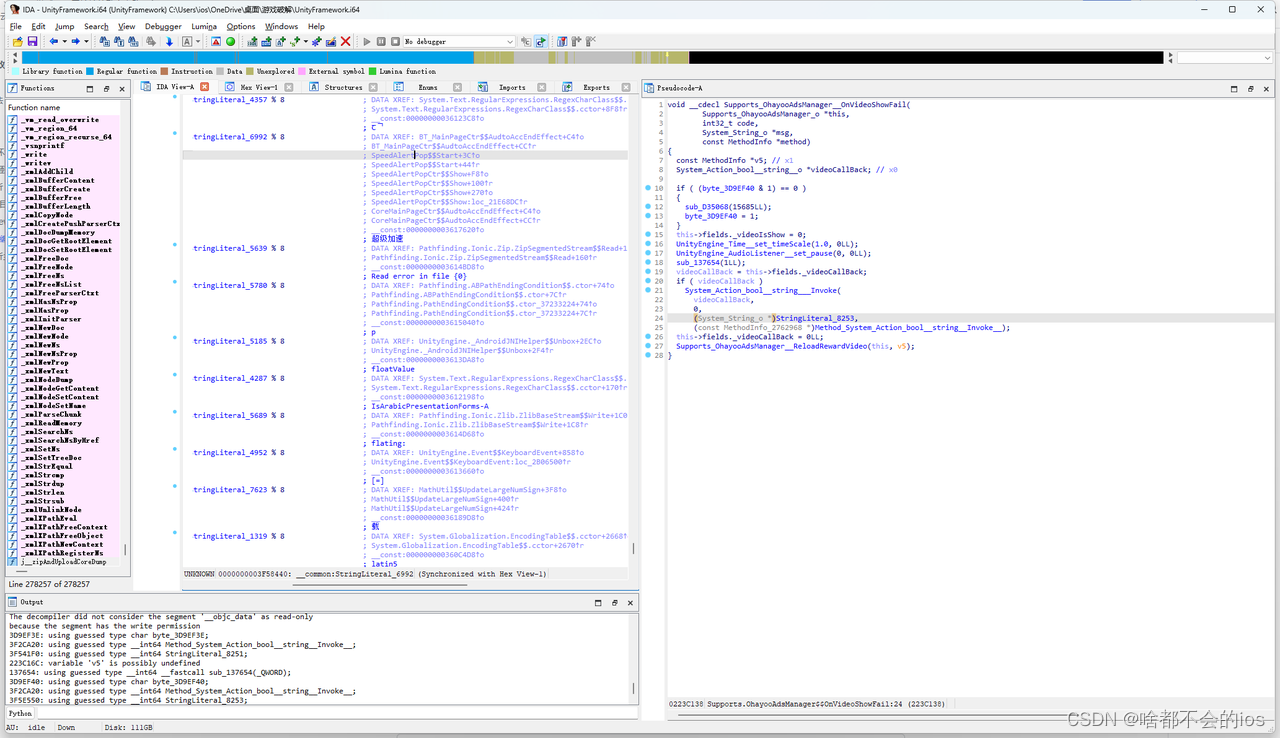Open the Search menu
Image resolution: width=1280 pixels, height=738 pixels.
click(96, 26)
